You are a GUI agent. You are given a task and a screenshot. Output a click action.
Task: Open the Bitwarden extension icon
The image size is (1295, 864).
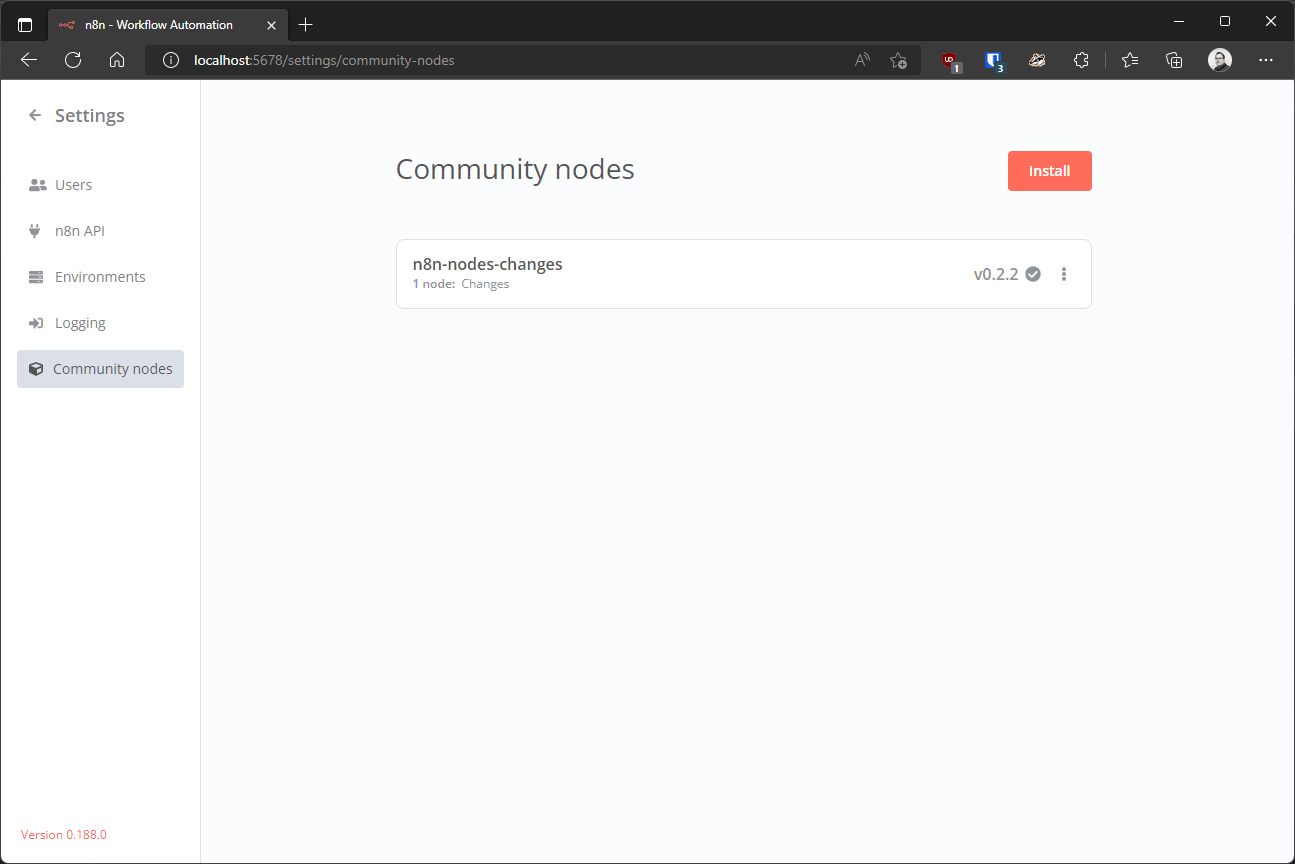pyautogui.click(x=993, y=60)
